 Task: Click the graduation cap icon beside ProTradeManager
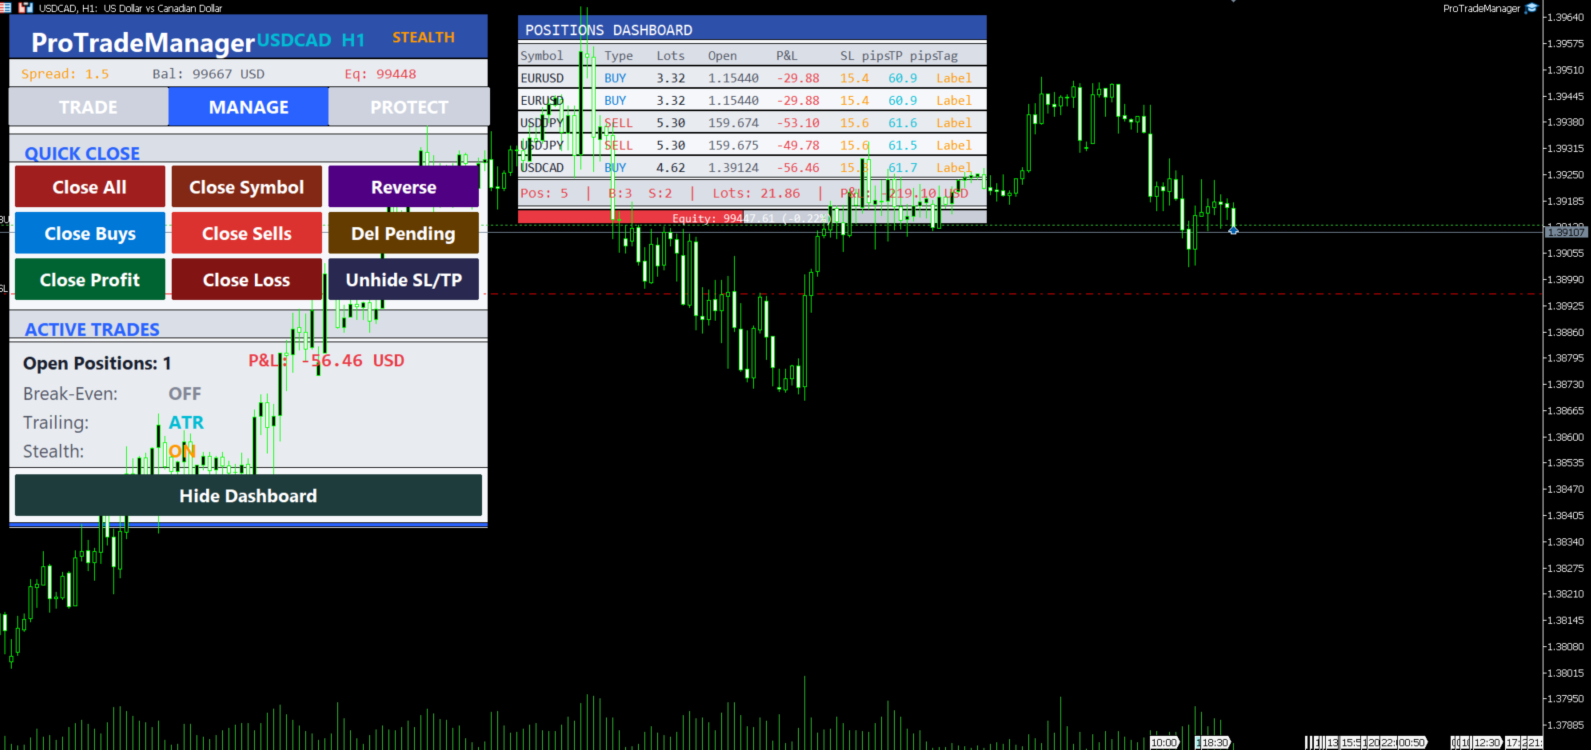1531,8
